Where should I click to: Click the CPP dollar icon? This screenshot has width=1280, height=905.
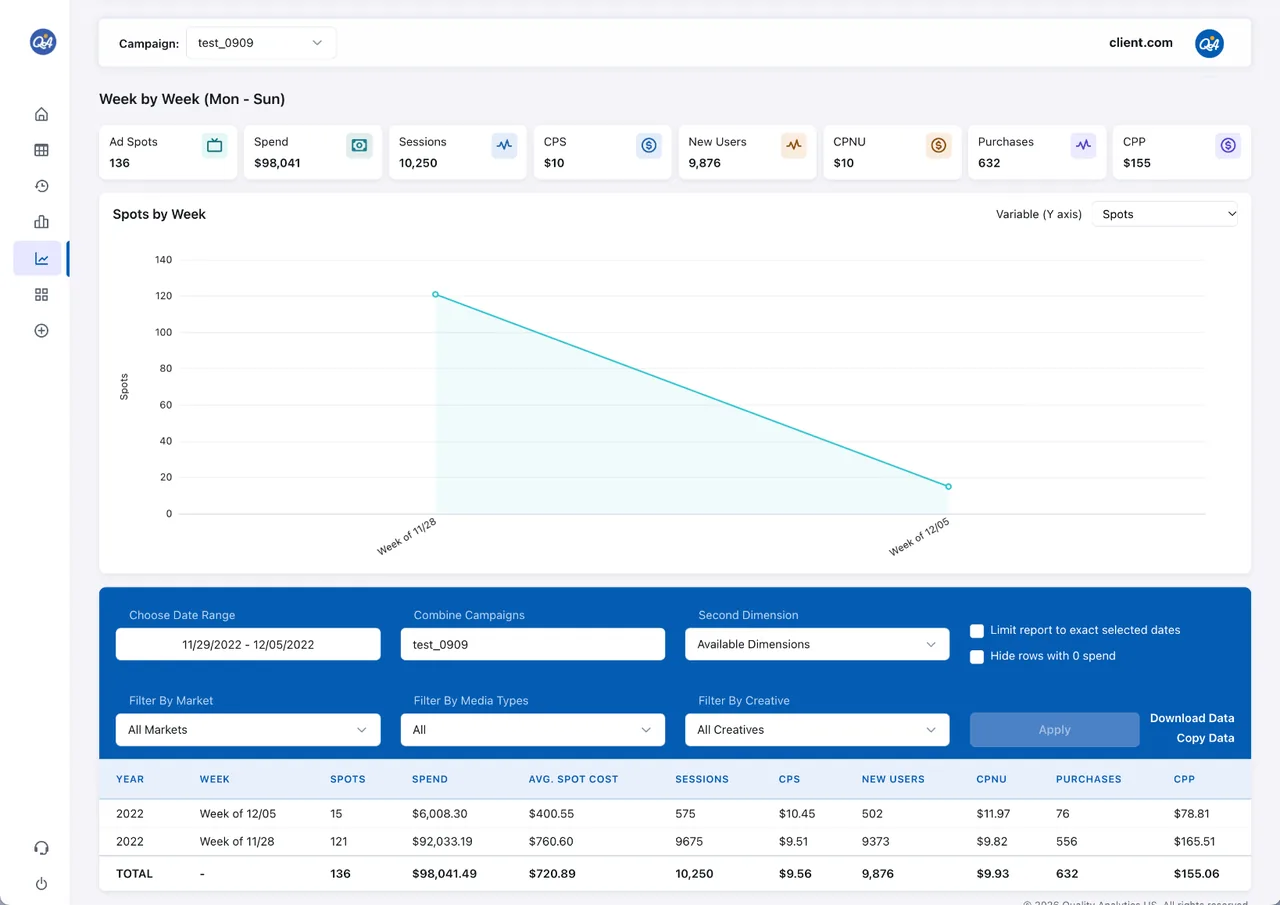(1228, 146)
